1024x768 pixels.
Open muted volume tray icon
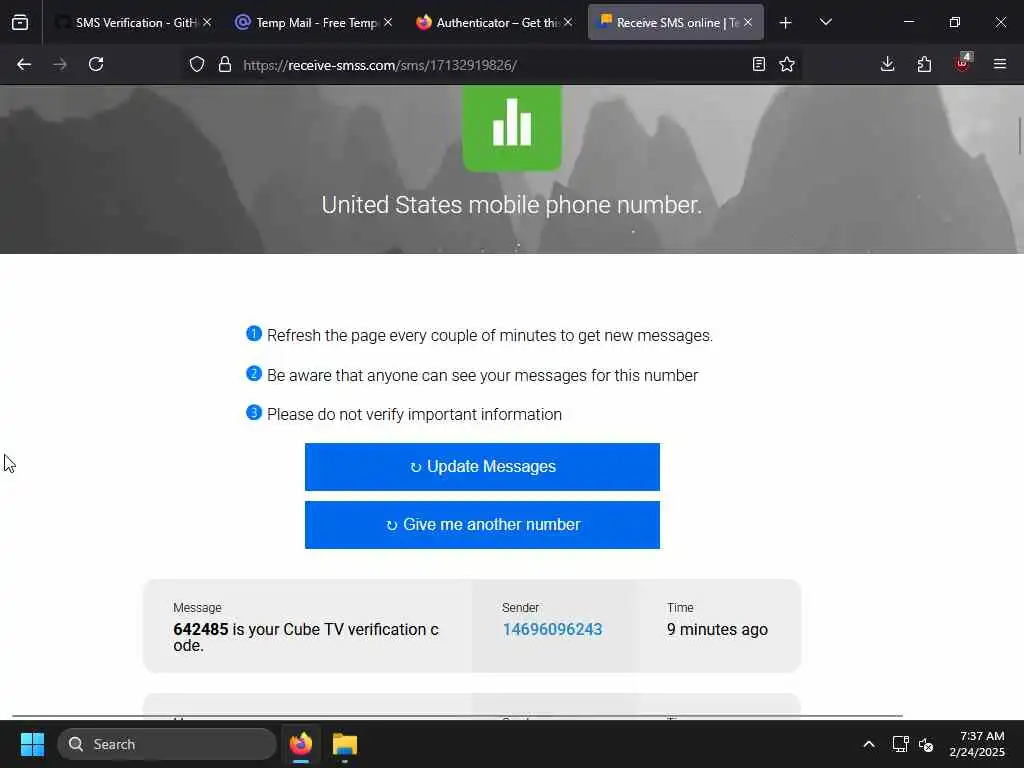(x=926, y=744)
